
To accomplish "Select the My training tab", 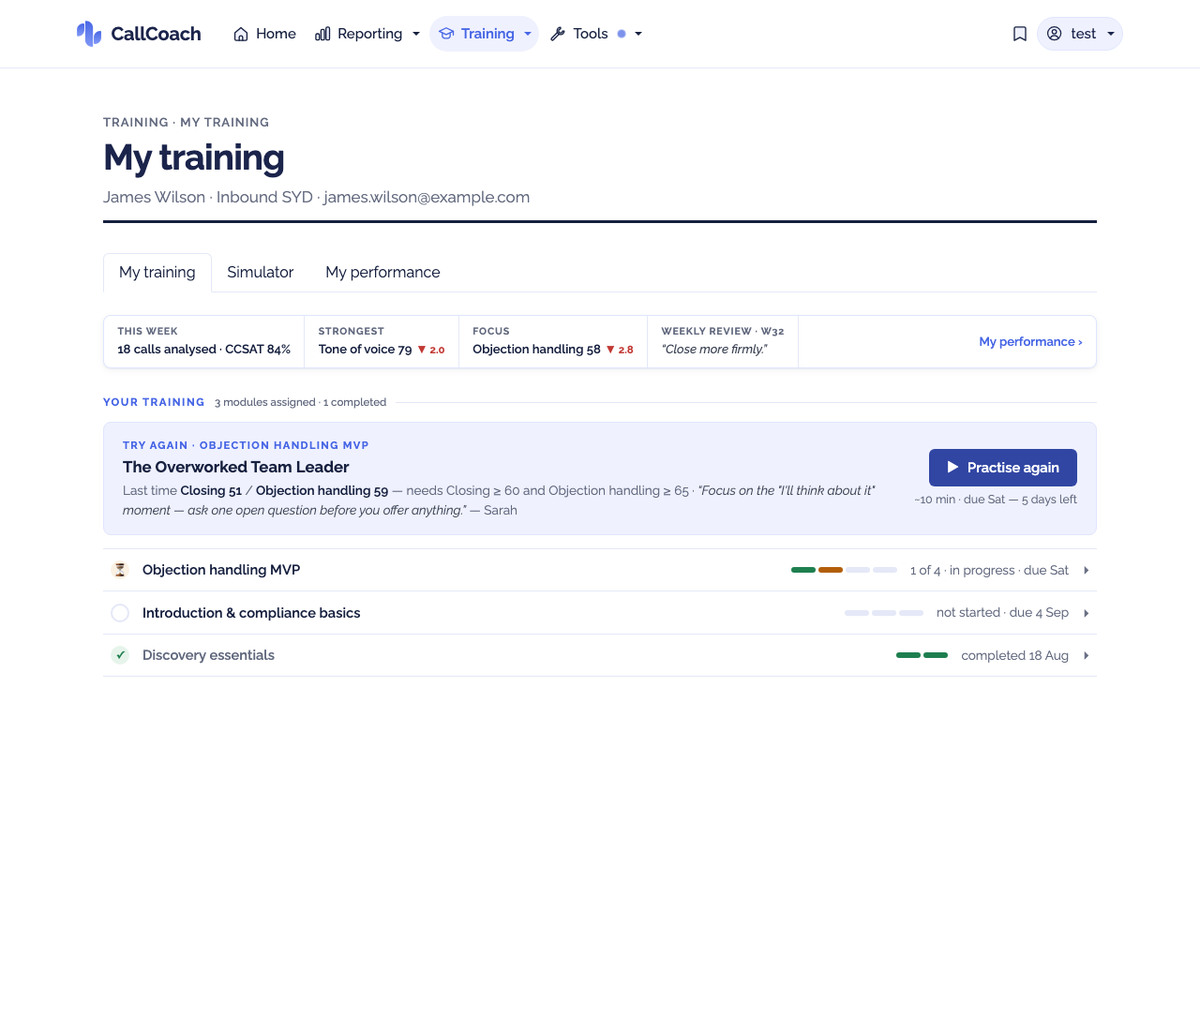I will (157, 272).
